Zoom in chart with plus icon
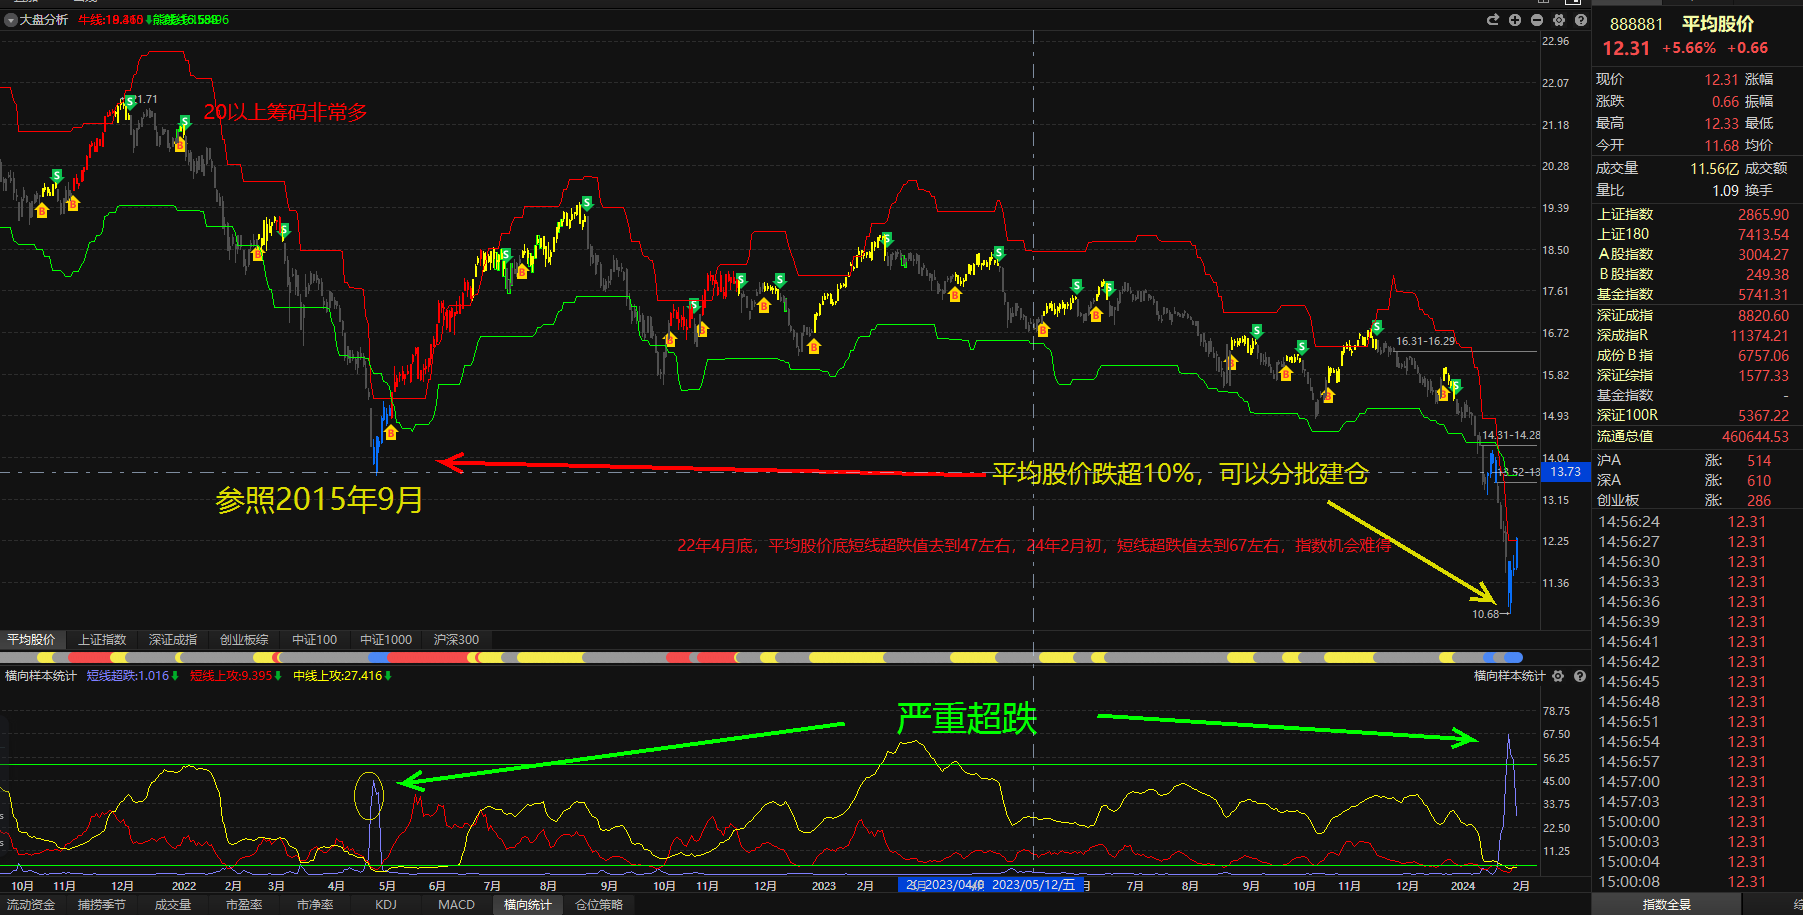Image resolution: width=1803 pixels, height=915 pixels. pyautogui.click(x=1515, y=20)
